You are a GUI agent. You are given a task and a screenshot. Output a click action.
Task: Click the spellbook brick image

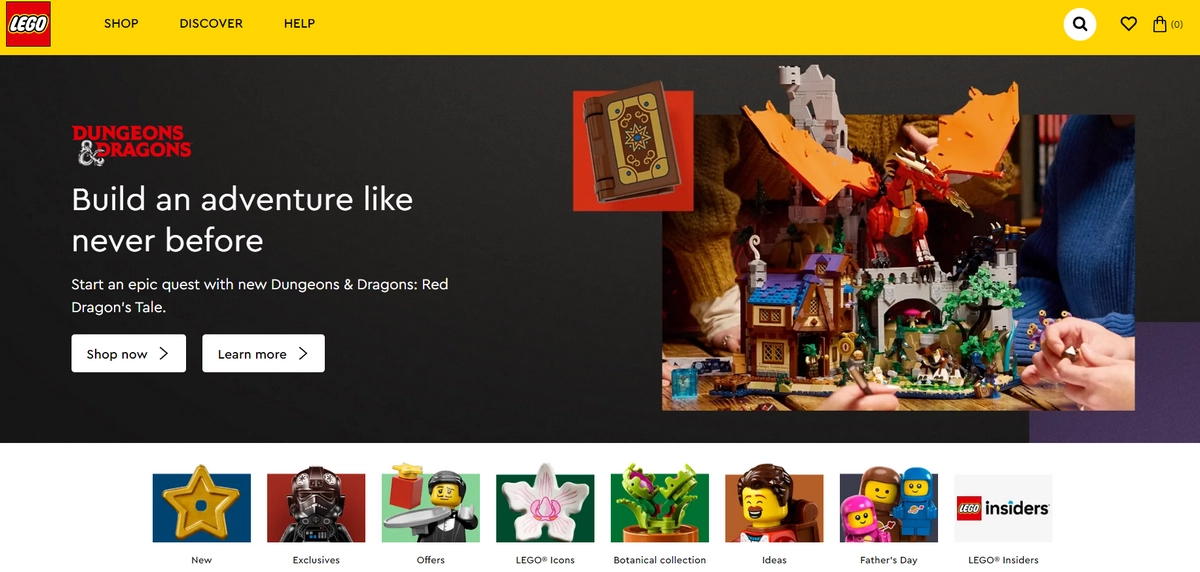pos(633,150)
